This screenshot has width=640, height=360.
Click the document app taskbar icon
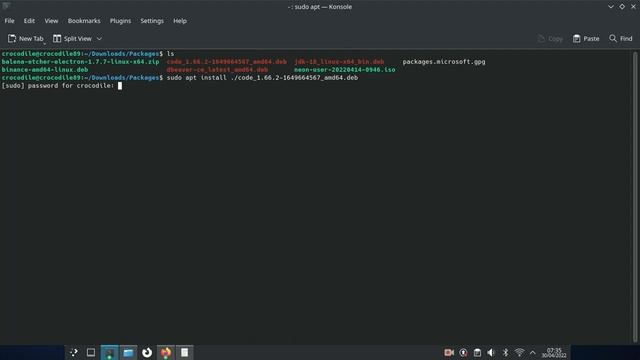(184, 352)
